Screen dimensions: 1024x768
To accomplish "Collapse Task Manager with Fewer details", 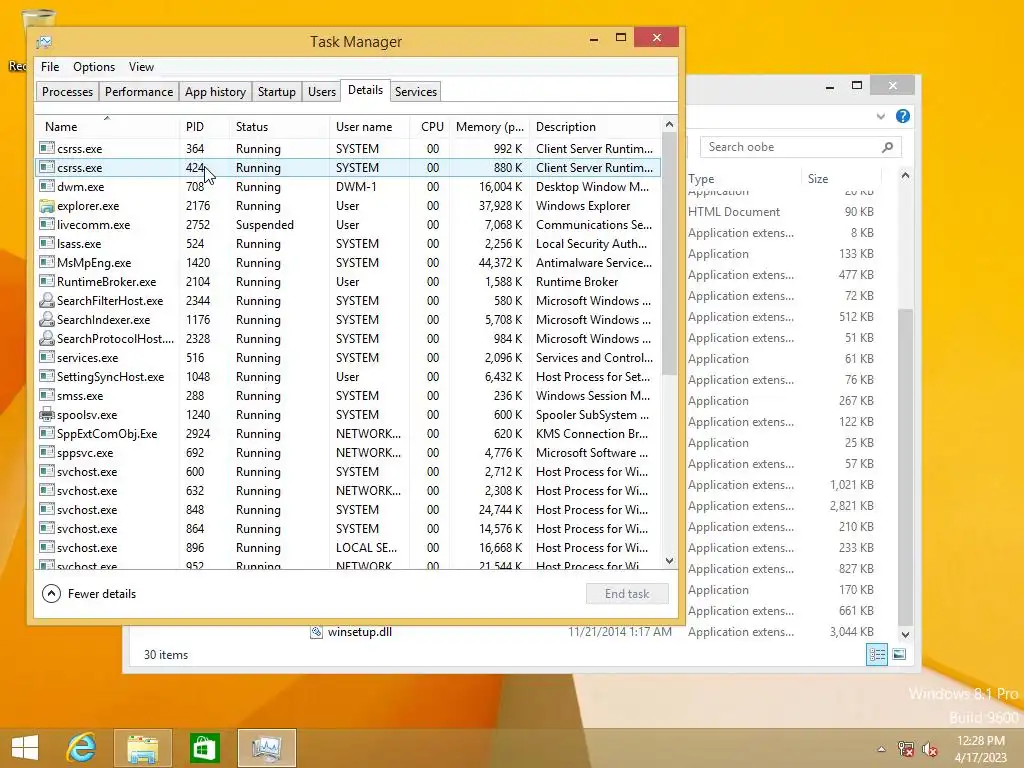I will pos(89,594).
